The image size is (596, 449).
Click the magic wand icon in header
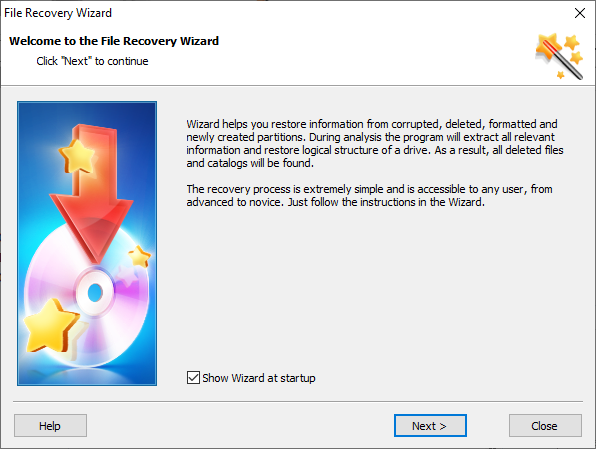[559, 56]
